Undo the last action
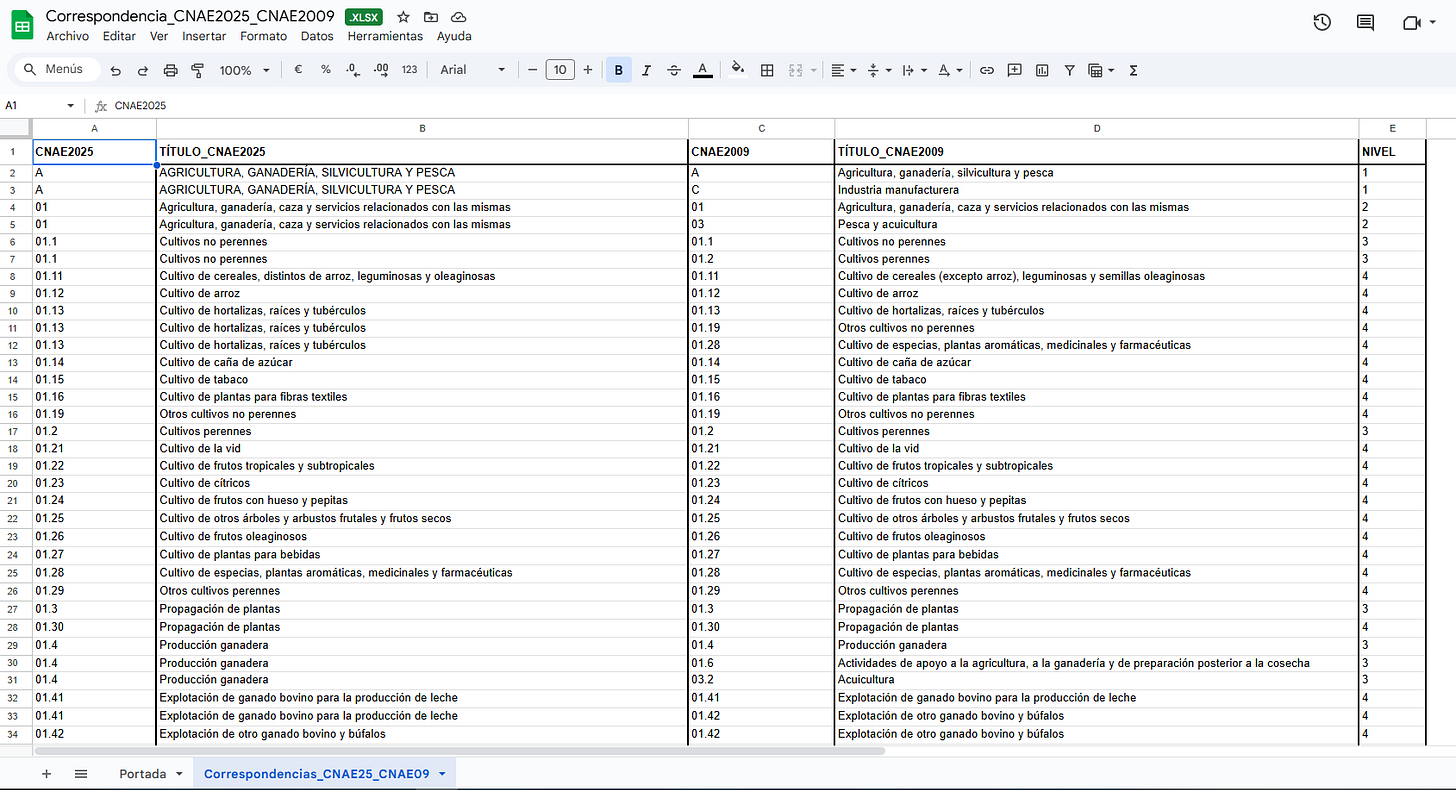 click(x=116, y=70)
